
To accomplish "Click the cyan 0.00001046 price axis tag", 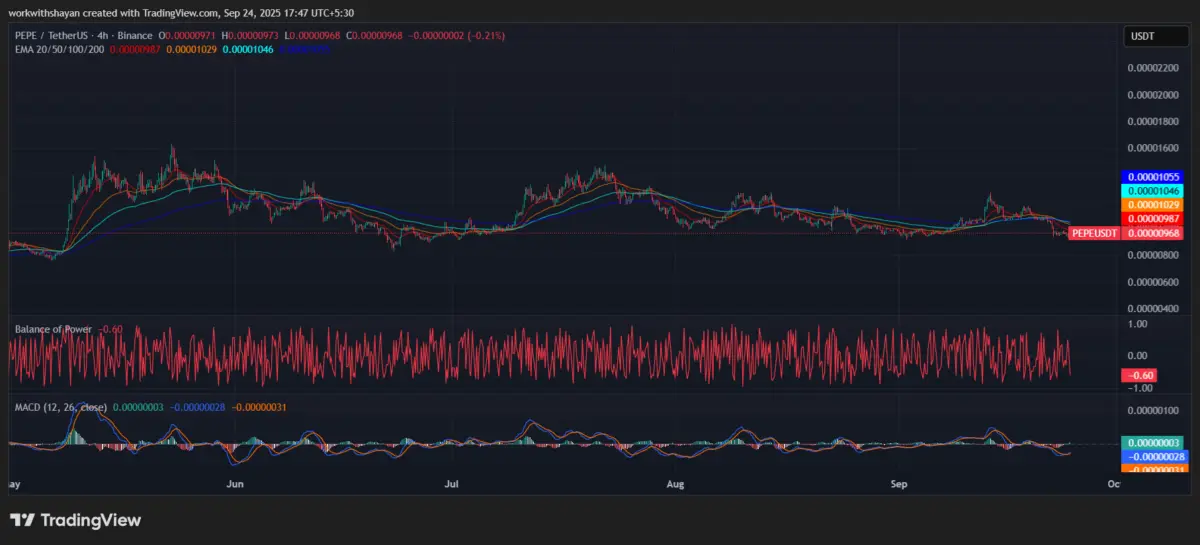I will click(x=1154, y=190).
